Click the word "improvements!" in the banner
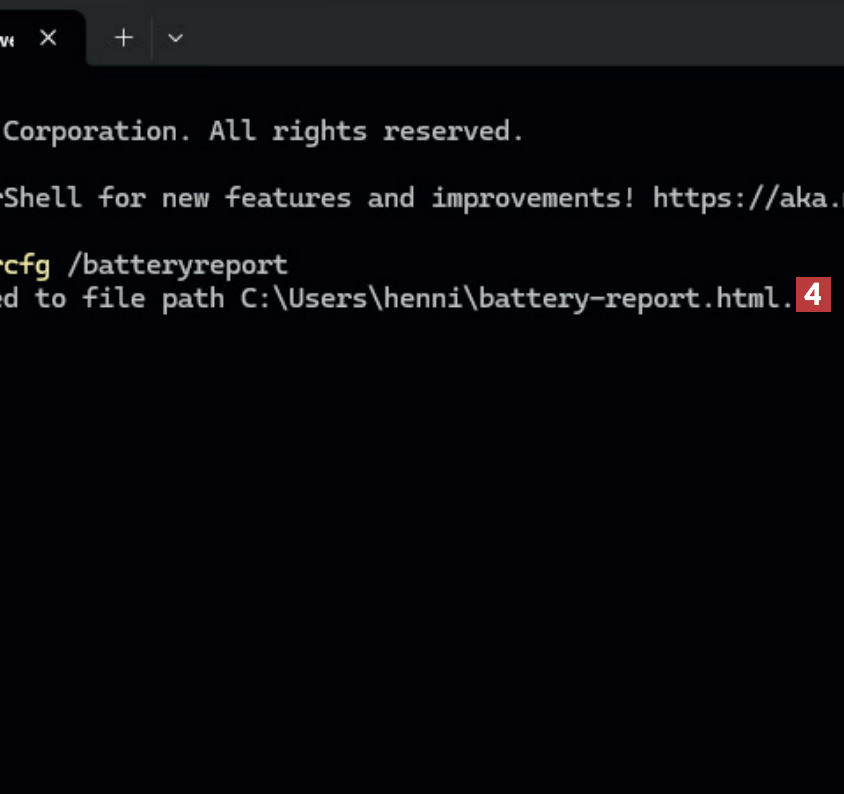Image resolution: width=844 pixels, height=794 pixels. click(533, 197)
